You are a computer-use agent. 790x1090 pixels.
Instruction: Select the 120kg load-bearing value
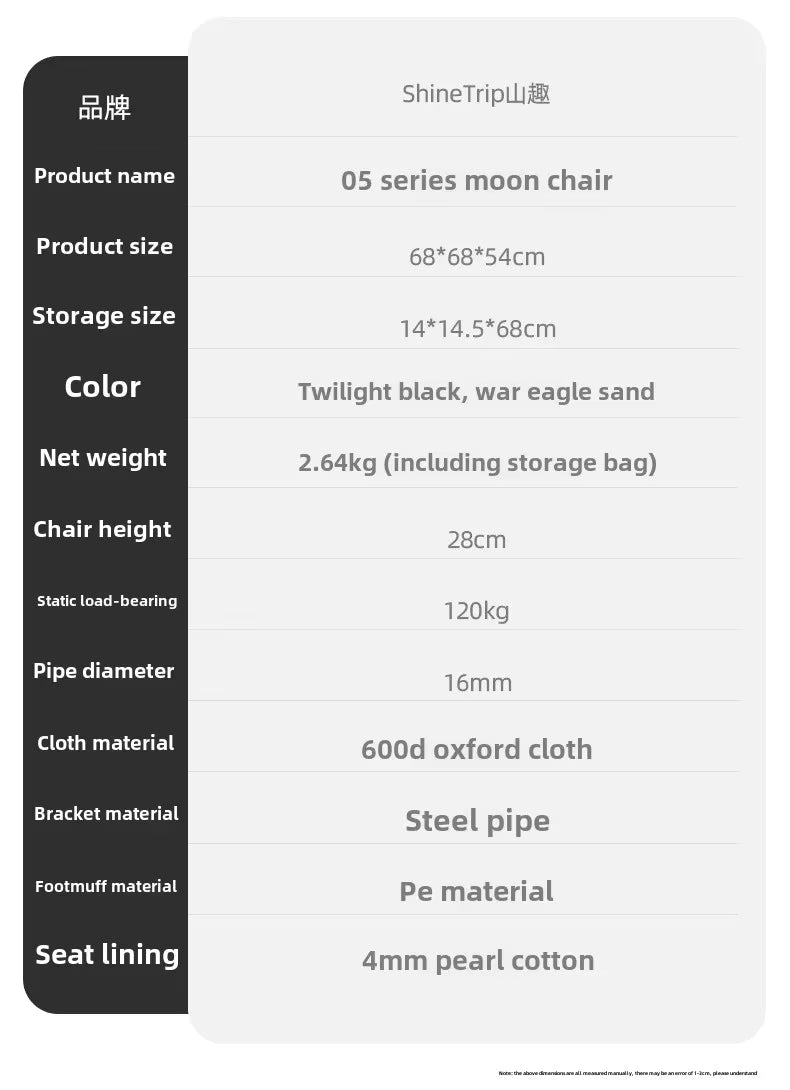pos(476,611)
